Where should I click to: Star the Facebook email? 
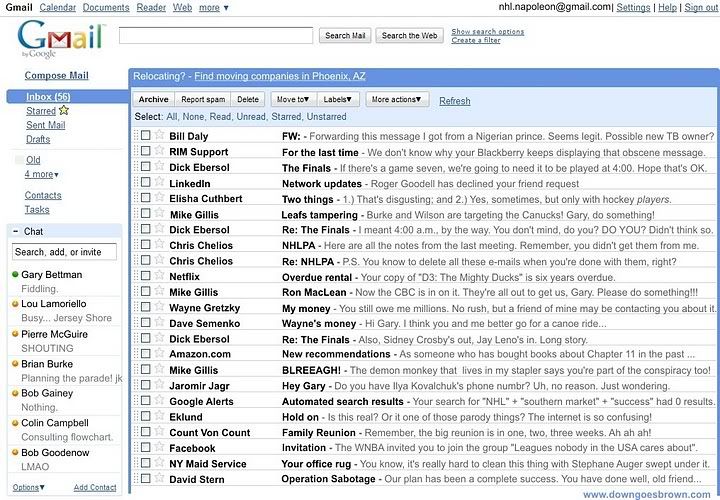[159, 447]
